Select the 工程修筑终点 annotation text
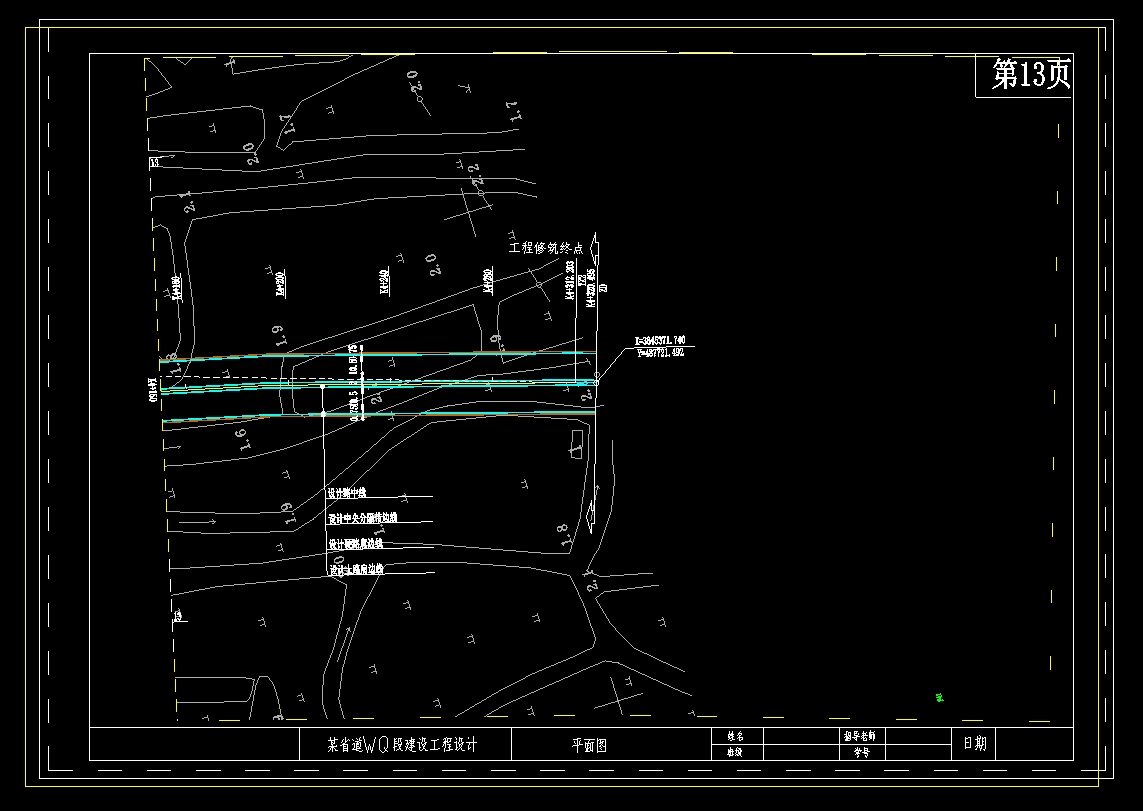This screenshot has height=811, width=1143. [551, 247]
